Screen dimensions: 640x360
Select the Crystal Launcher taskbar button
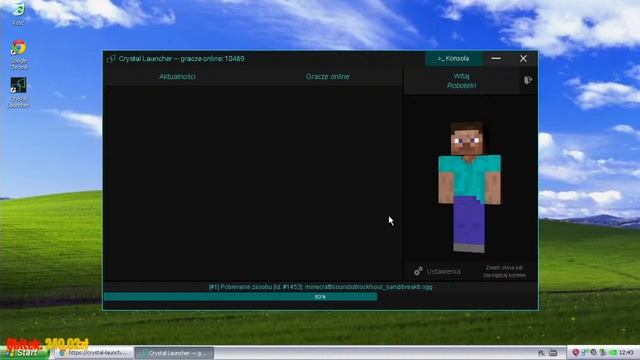tap(174, 353)
